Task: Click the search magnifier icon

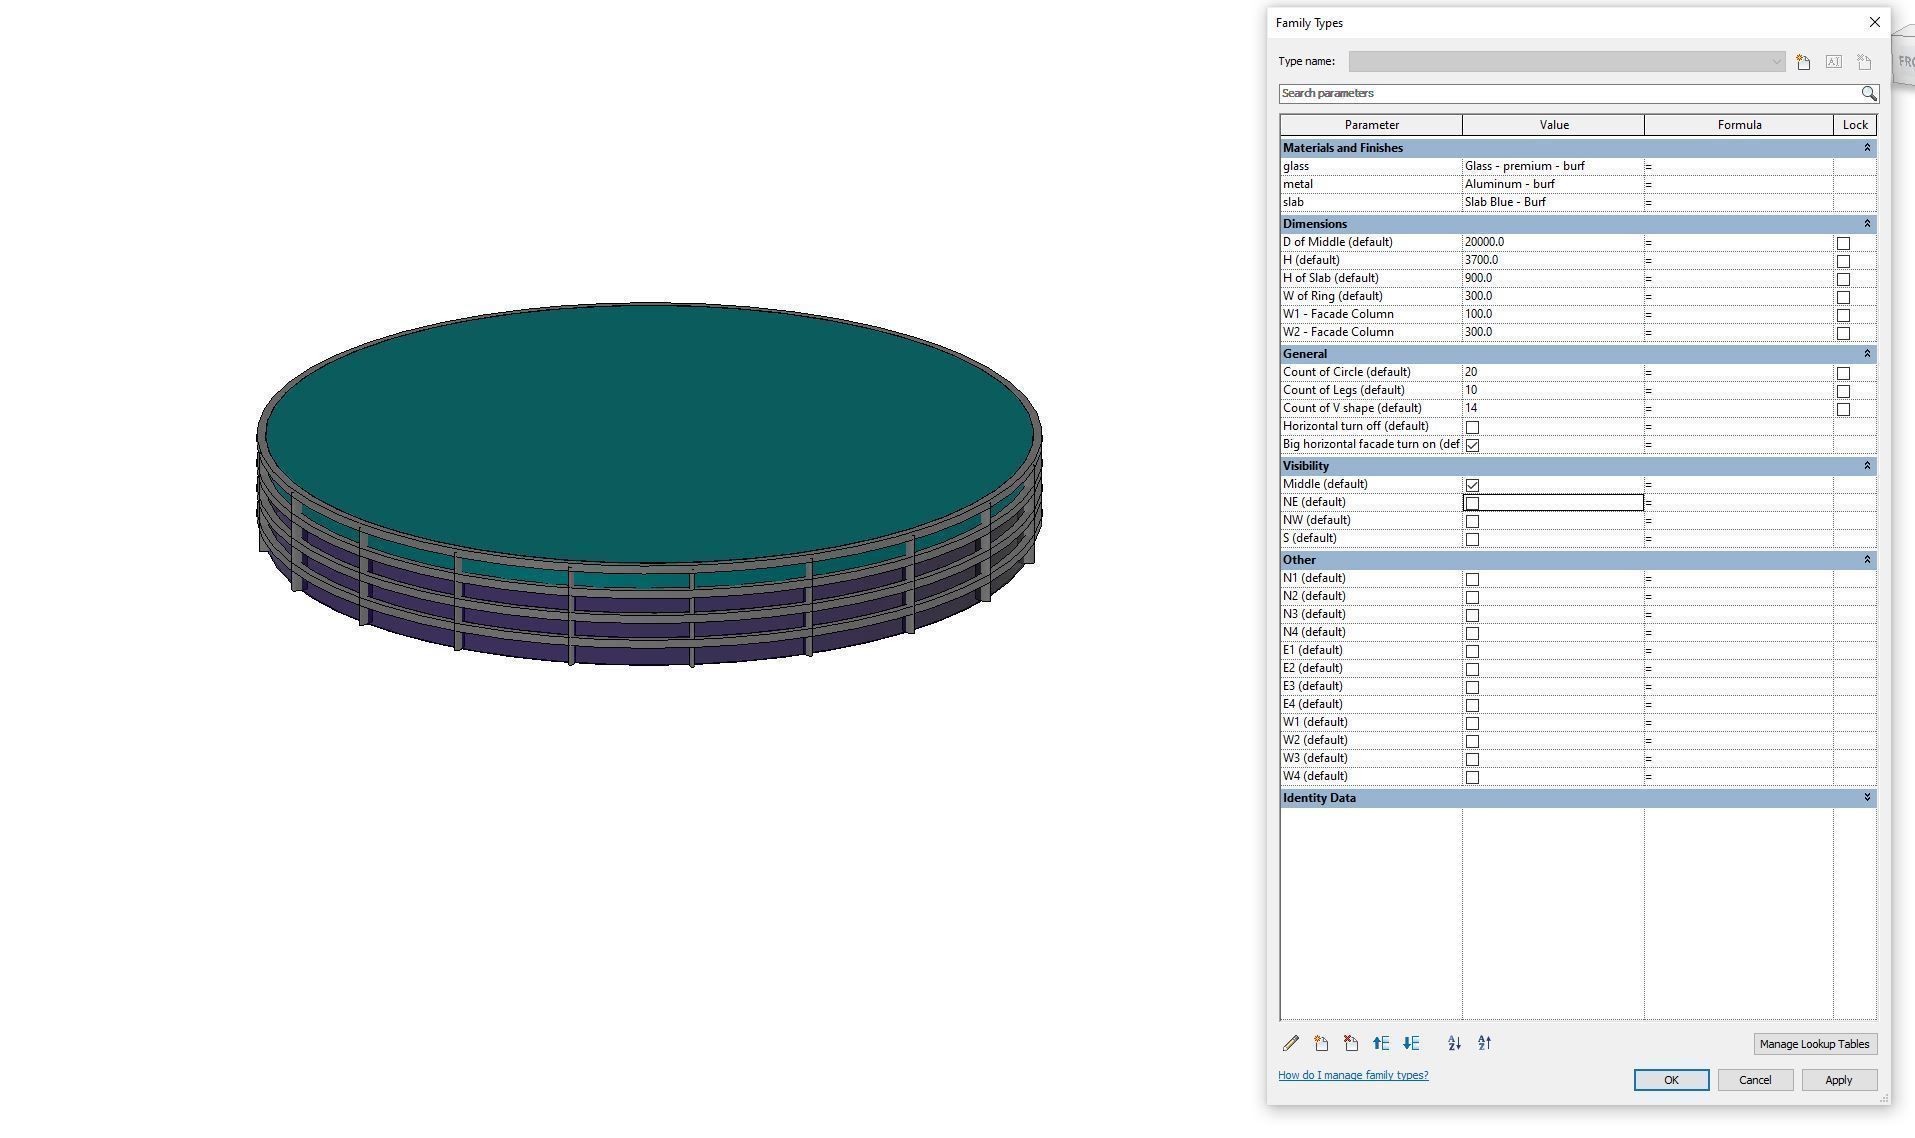Action: [1868, 93]
